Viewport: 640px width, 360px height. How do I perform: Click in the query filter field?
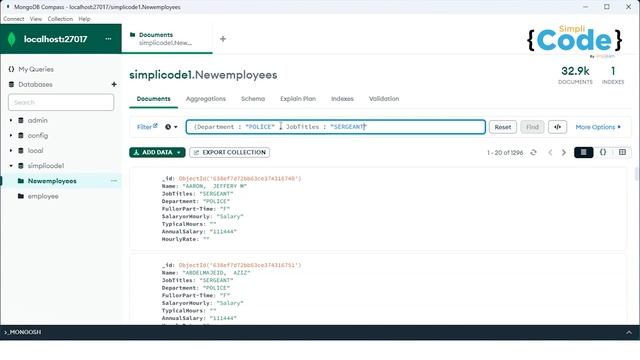click(x=336, y=127)
